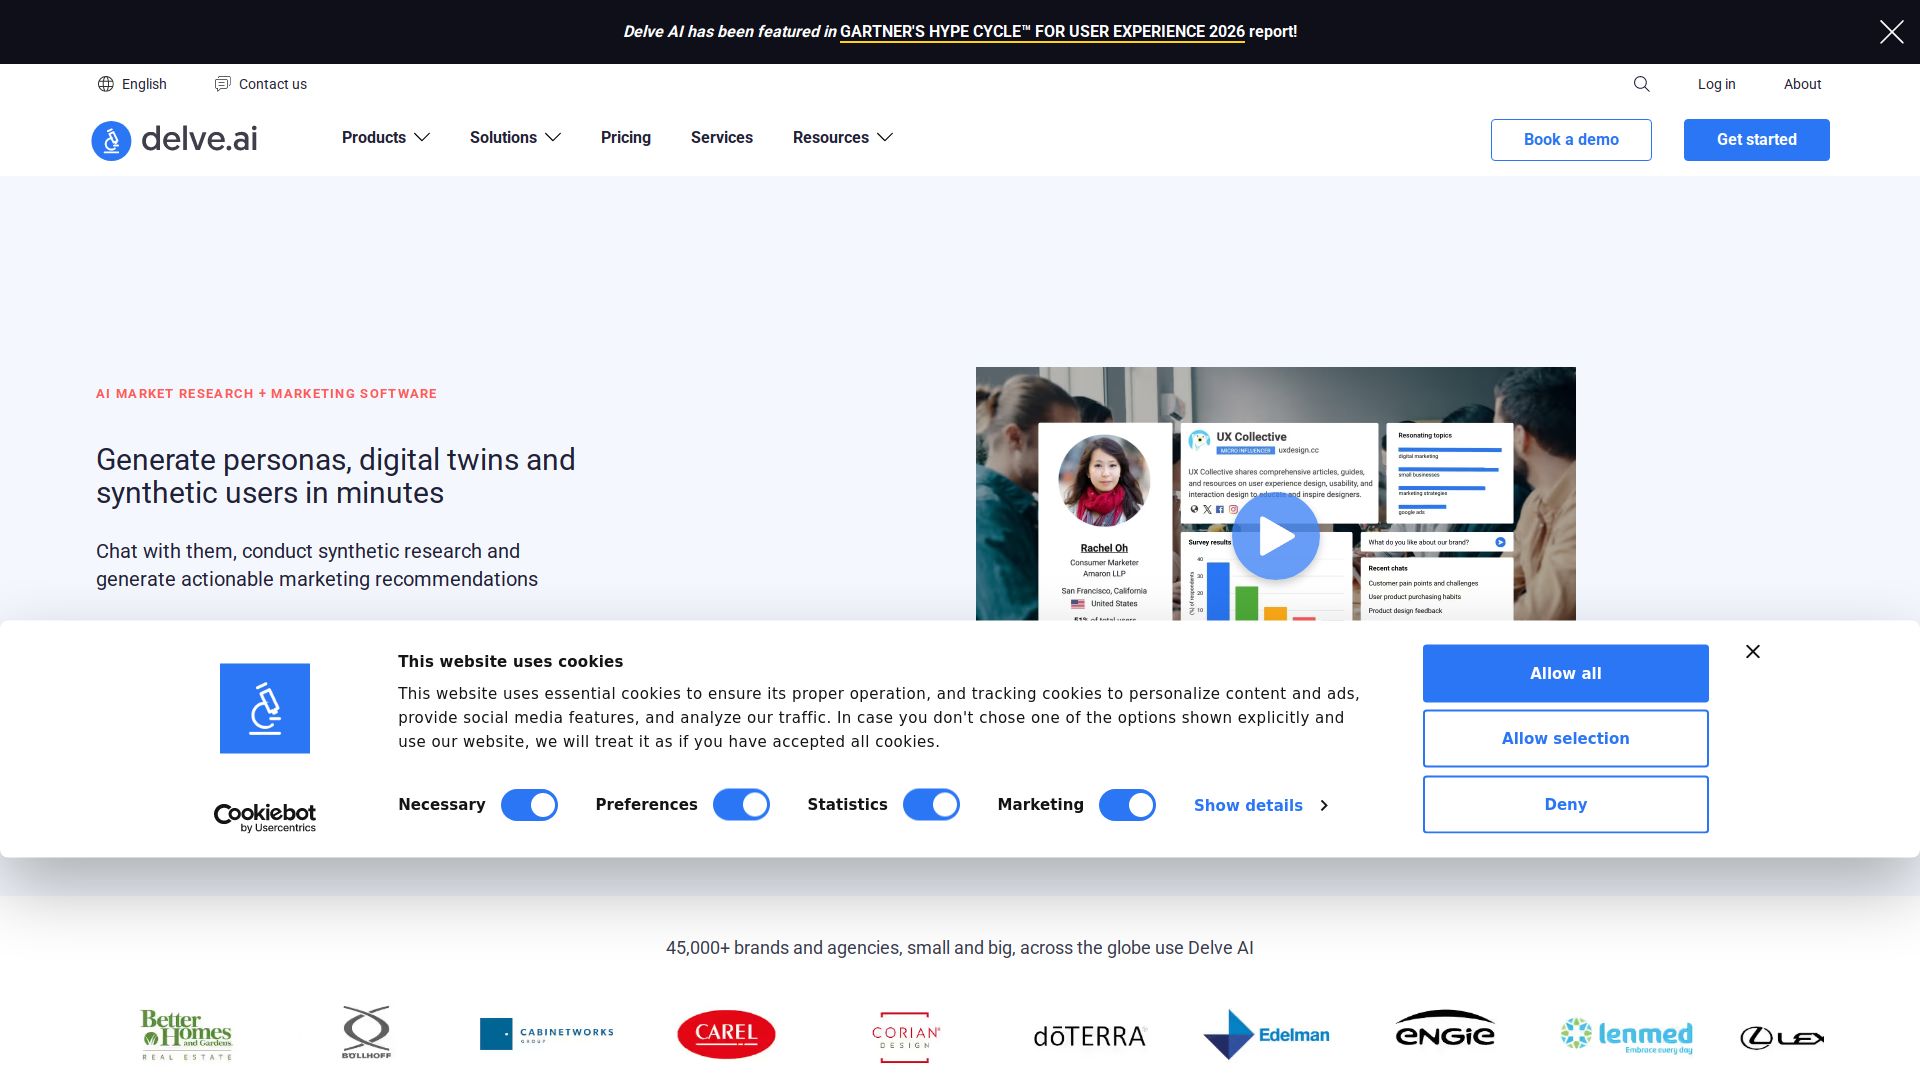Click the delve.ai logo
Image resolution: width=1920 pixels, height=1080 pixels.
tap(175, 140)
